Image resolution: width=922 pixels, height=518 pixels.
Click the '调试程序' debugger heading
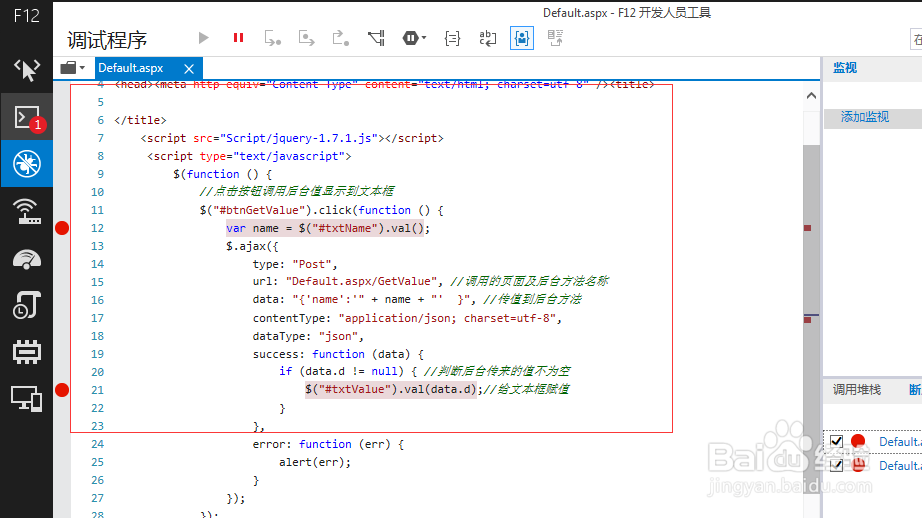(107, 40)
